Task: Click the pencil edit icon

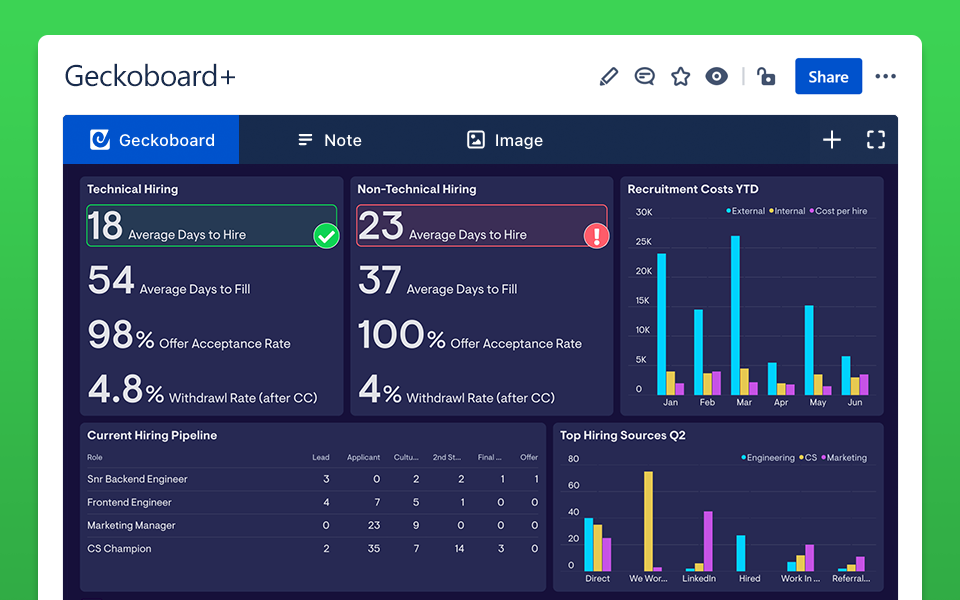Action: [608, 77]
